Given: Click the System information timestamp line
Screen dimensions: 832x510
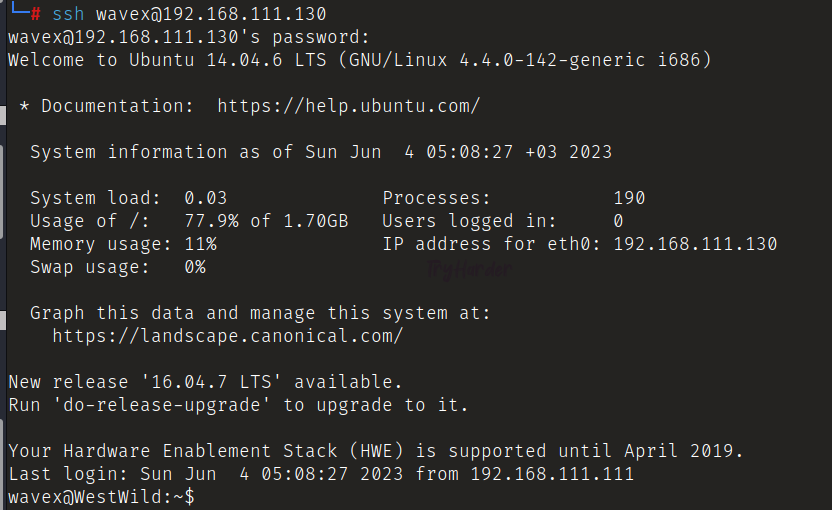Looking at the screenshot, I should coord(320,152).
